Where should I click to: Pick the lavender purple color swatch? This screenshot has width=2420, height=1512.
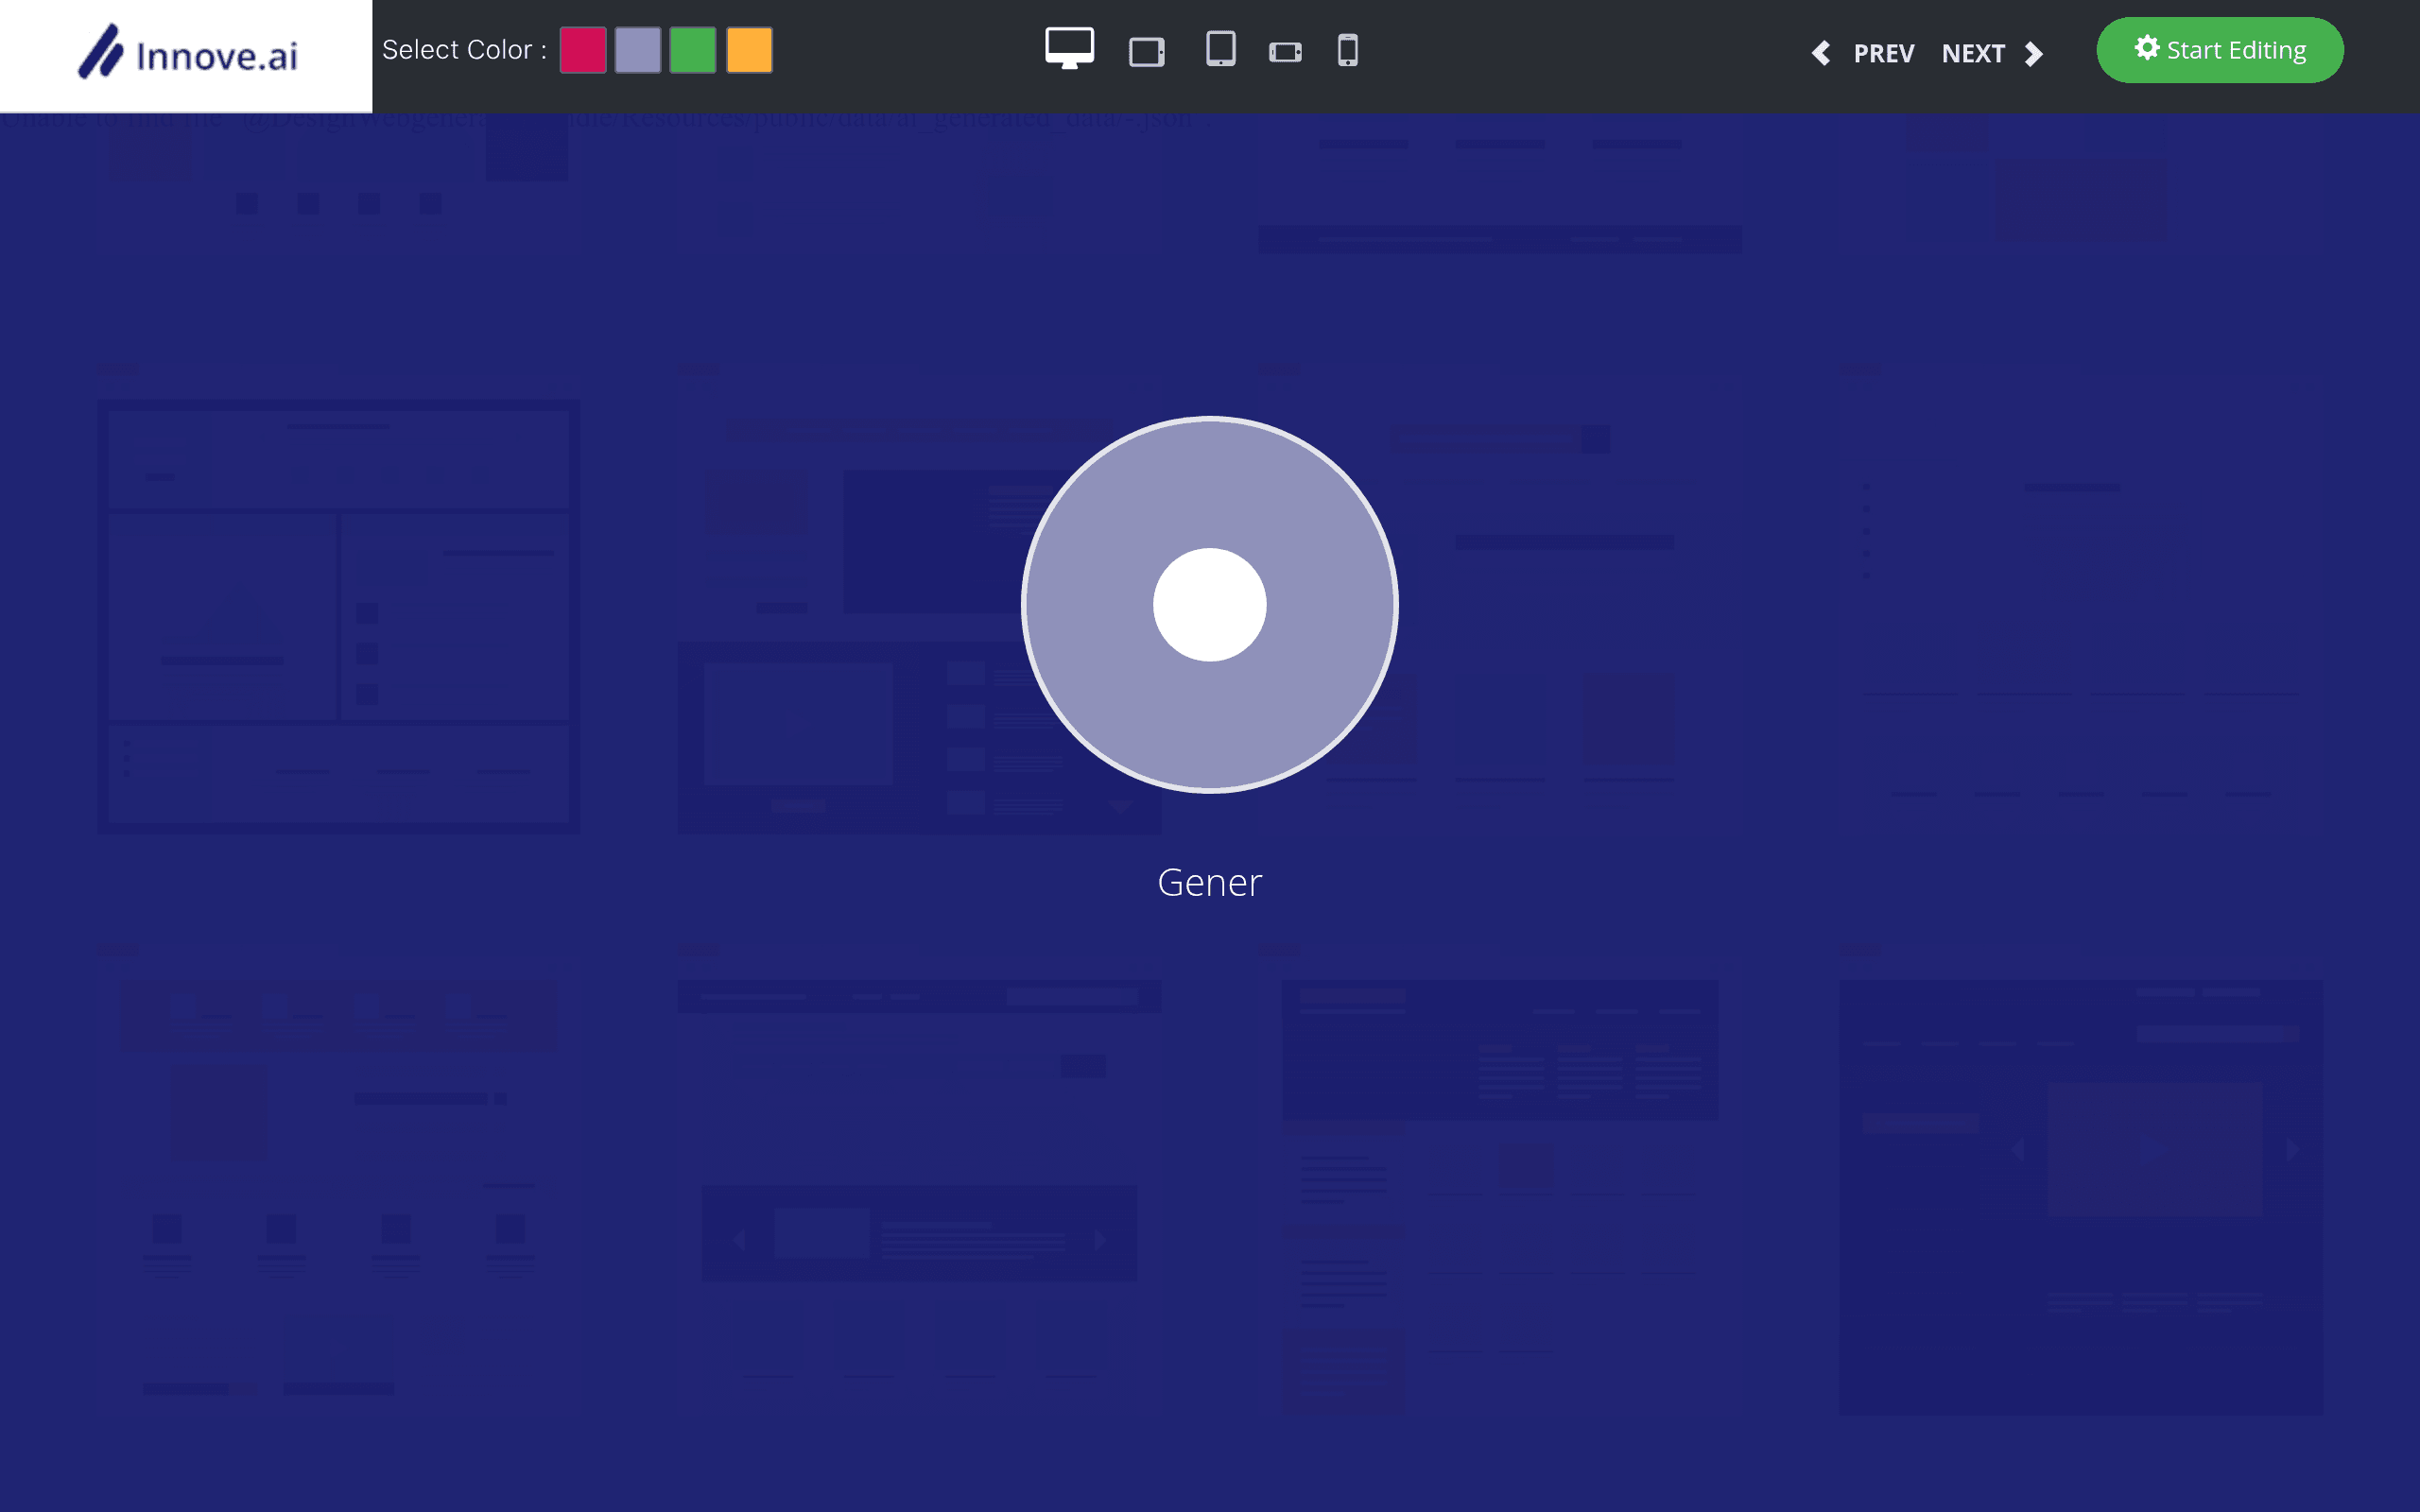point(638,50)
